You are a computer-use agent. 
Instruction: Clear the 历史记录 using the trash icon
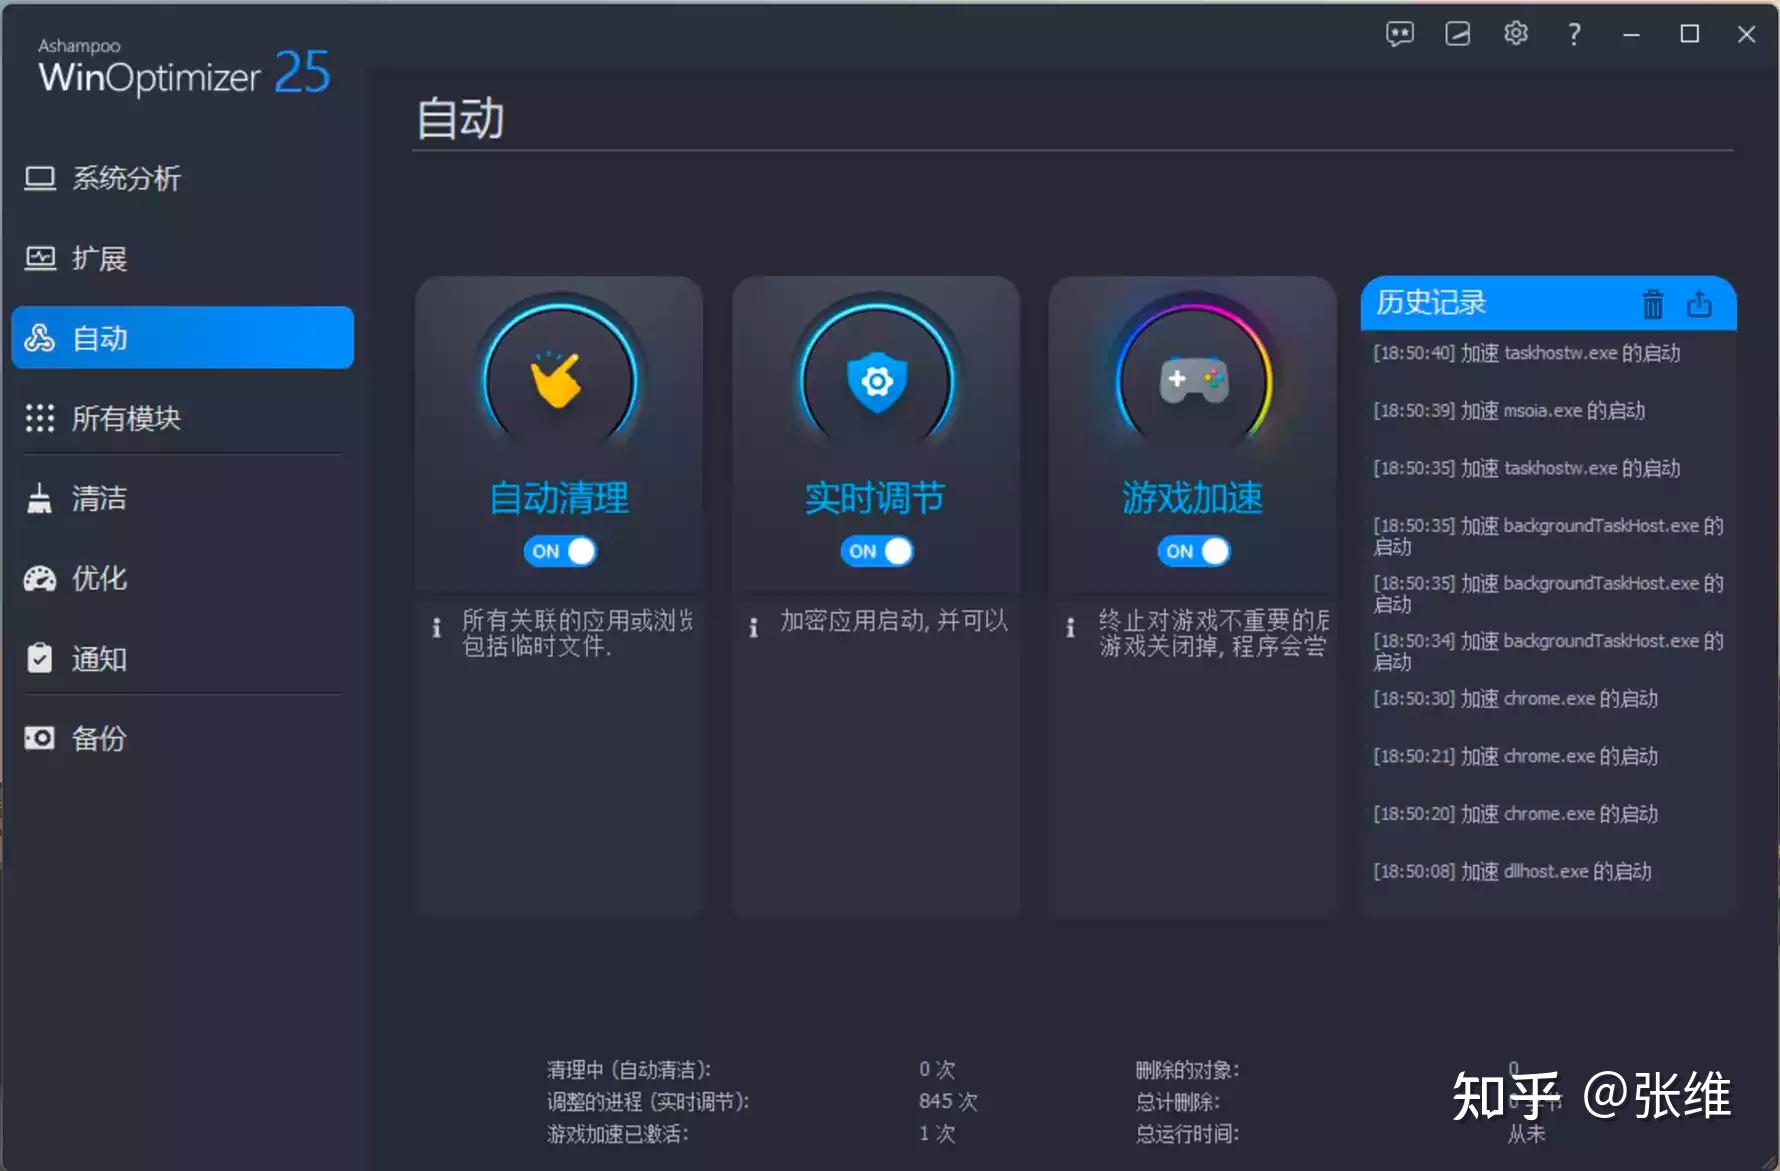pyautogui.click(x=1652, y=303)
